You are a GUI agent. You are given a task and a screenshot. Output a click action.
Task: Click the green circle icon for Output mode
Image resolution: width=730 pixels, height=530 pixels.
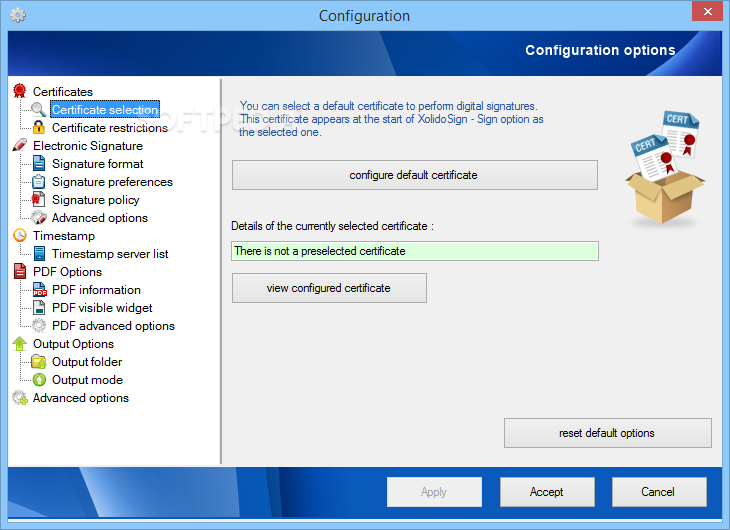click(39, 380)
